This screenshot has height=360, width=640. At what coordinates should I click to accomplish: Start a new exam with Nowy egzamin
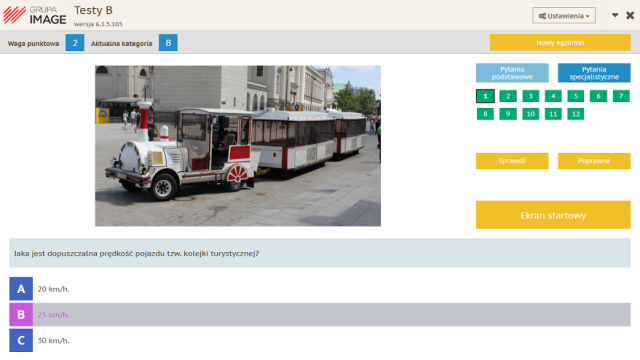click(560, 42)
